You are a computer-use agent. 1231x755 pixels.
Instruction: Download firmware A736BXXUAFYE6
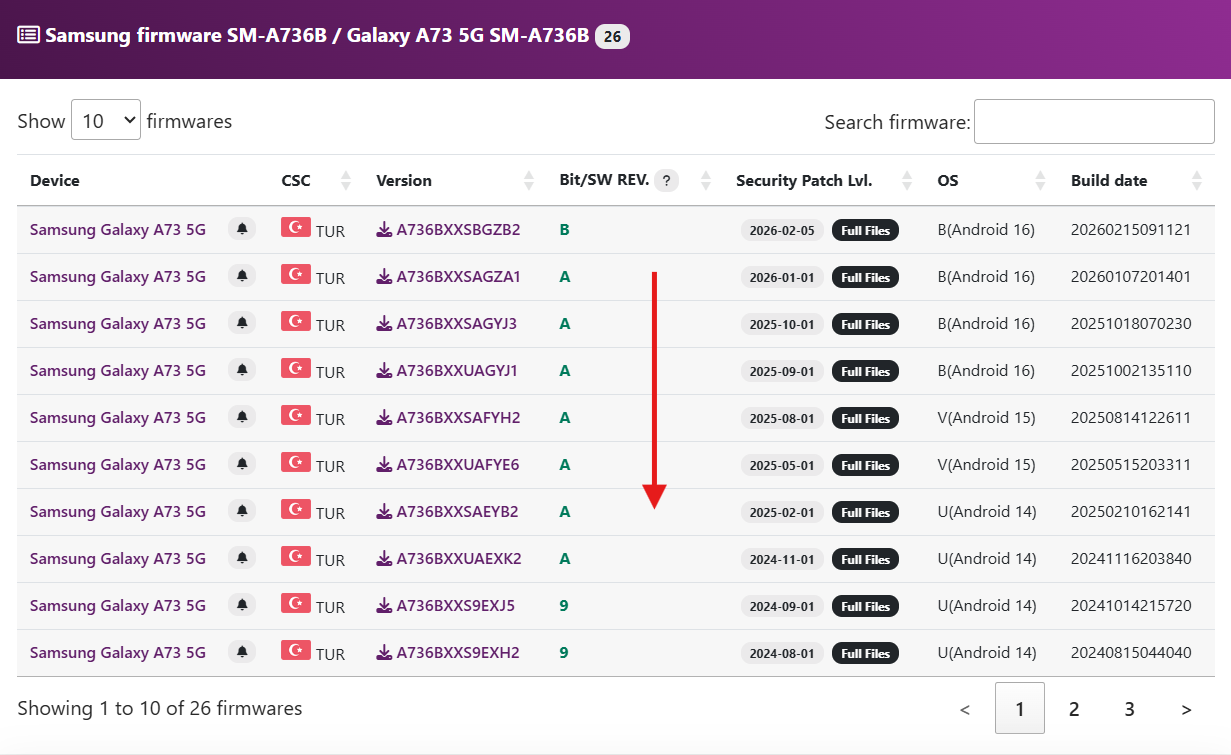[x=448, y=465]
